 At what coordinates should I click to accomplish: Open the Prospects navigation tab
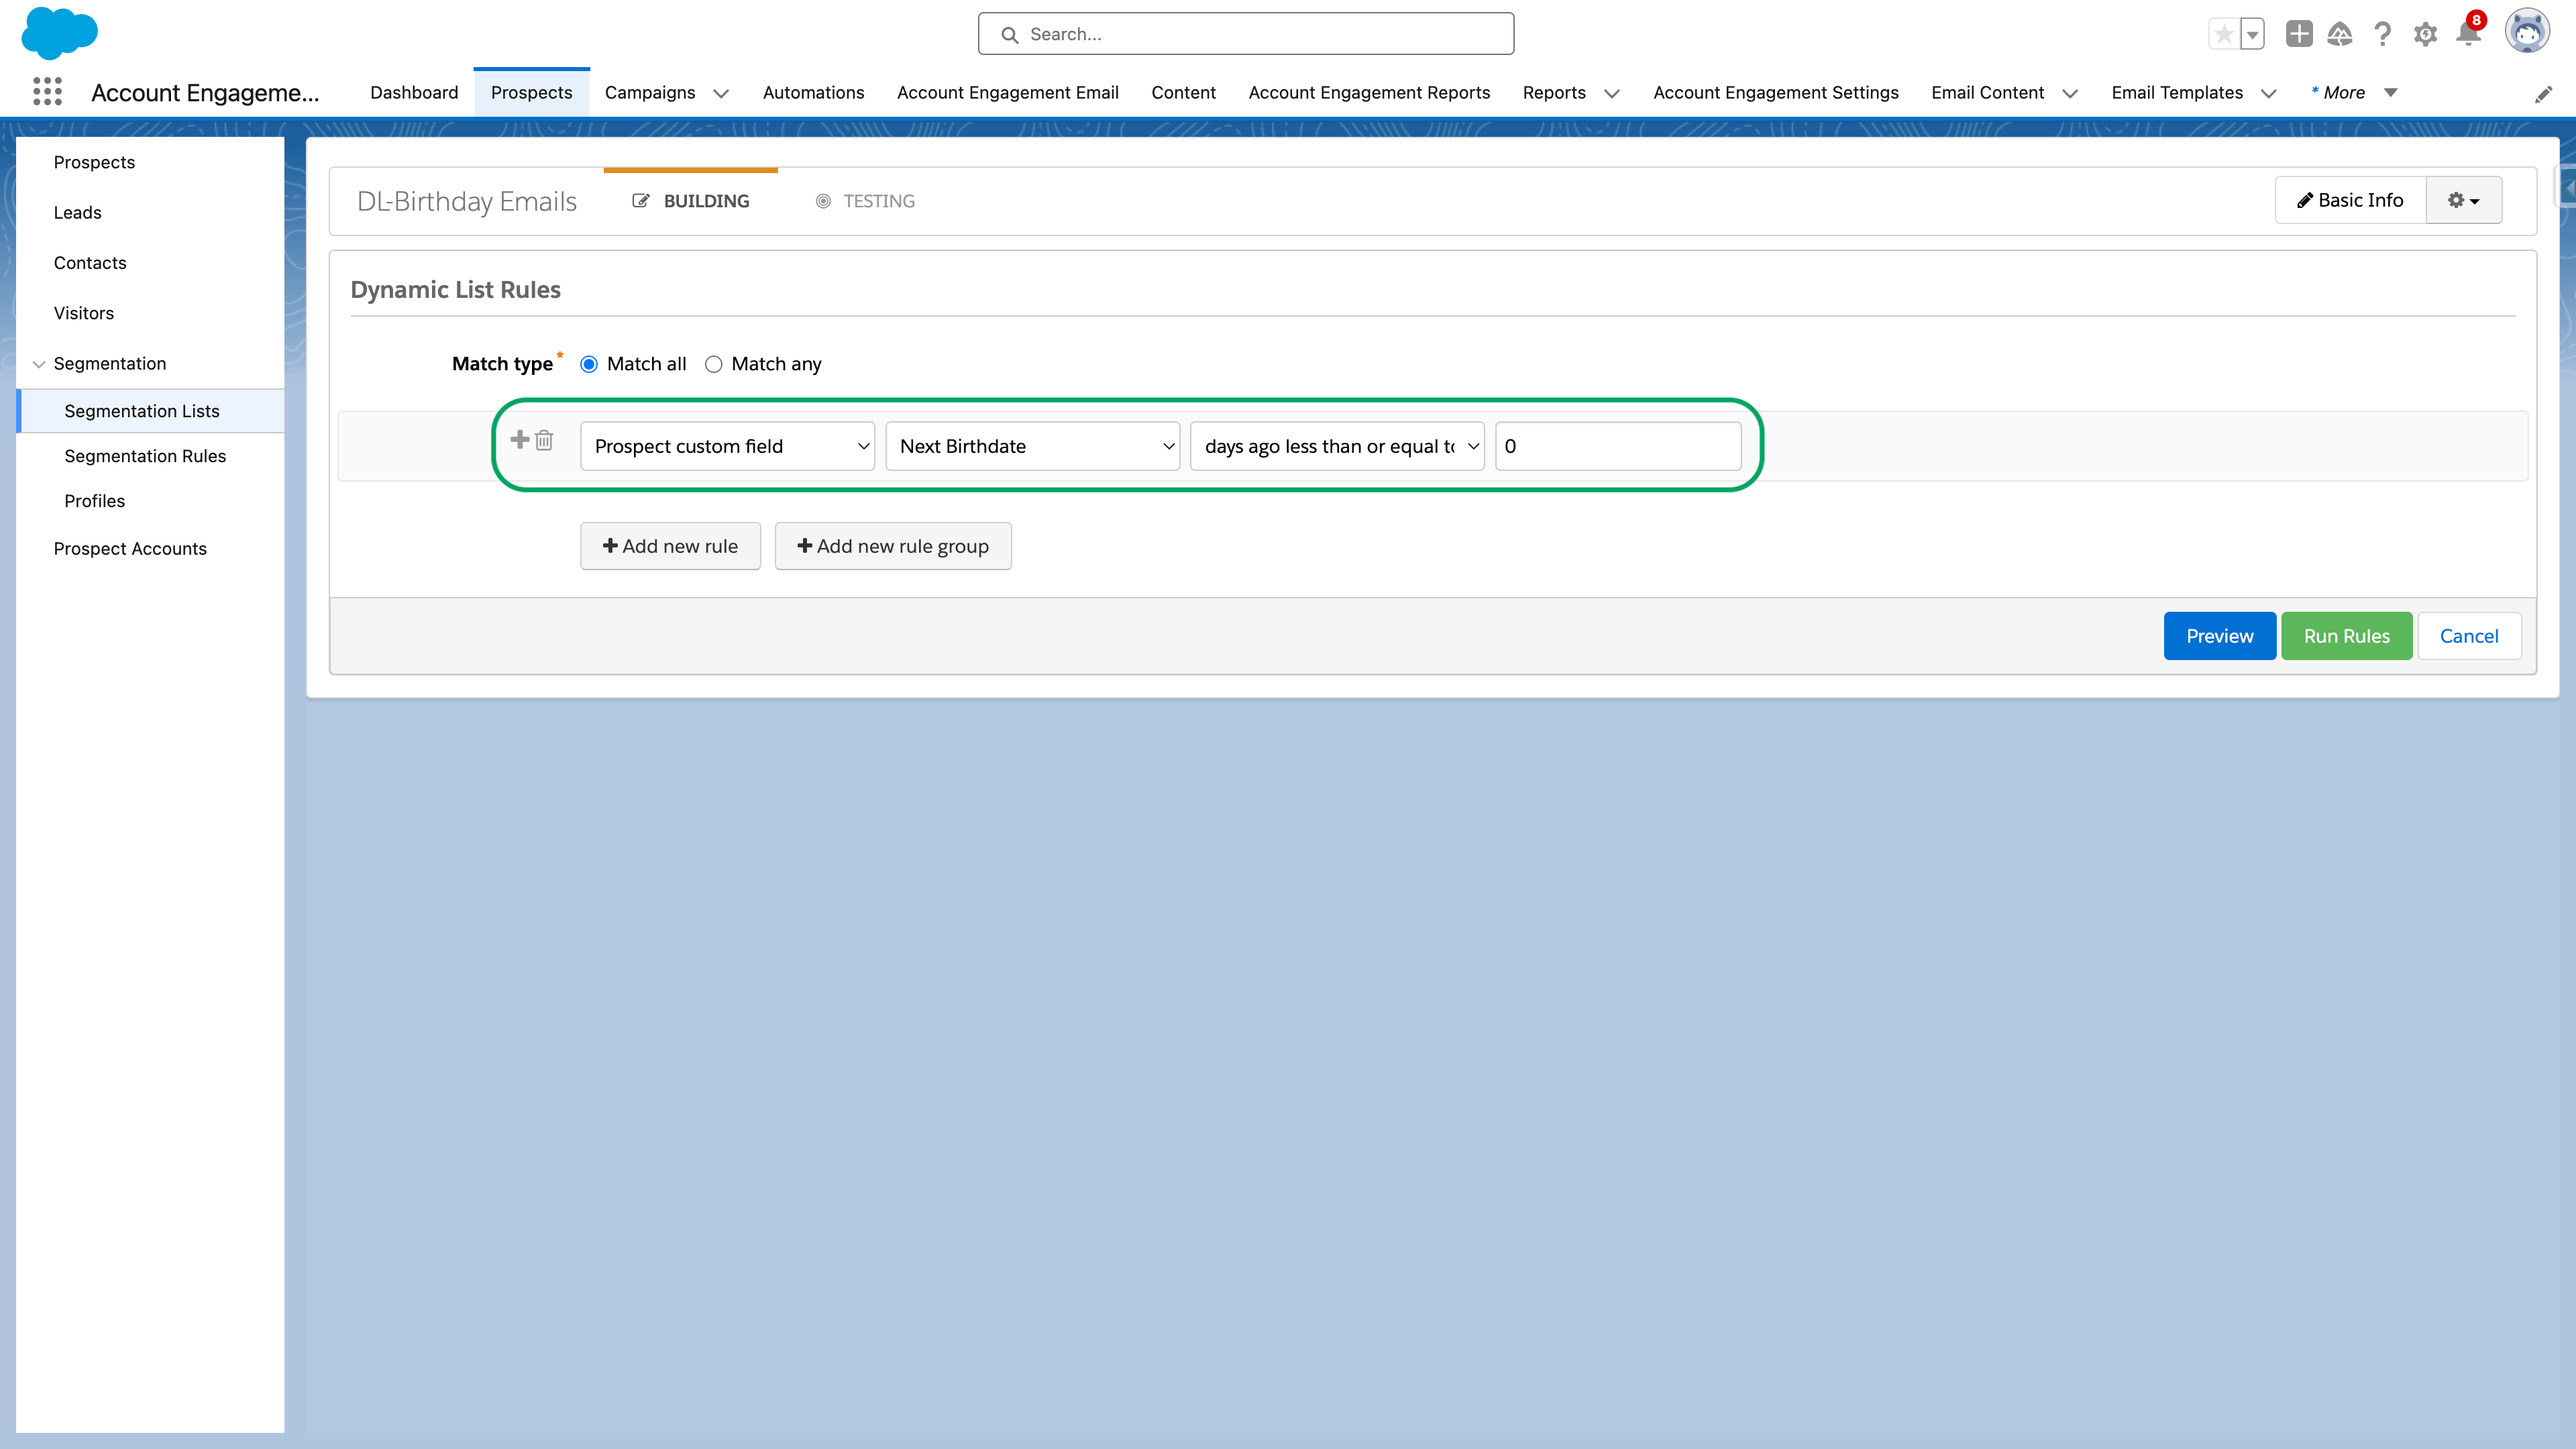pyautogui.click(x=531, y=93)
